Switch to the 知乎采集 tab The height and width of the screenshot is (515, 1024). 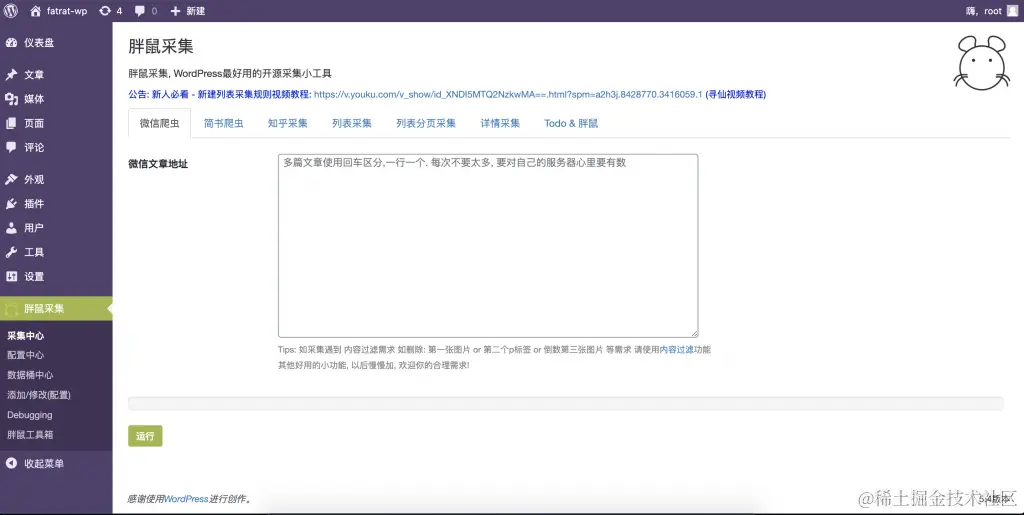click(x=287, y=123)
